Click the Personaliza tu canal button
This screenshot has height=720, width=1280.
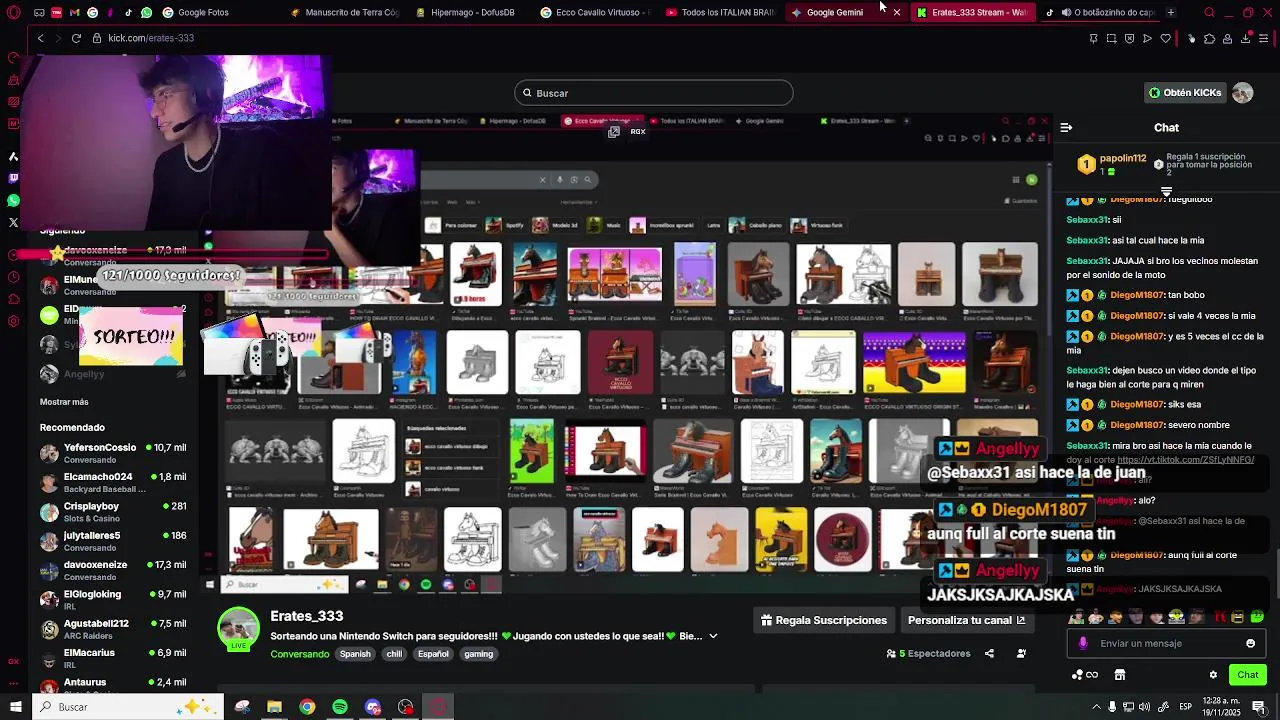coord(966,620)
